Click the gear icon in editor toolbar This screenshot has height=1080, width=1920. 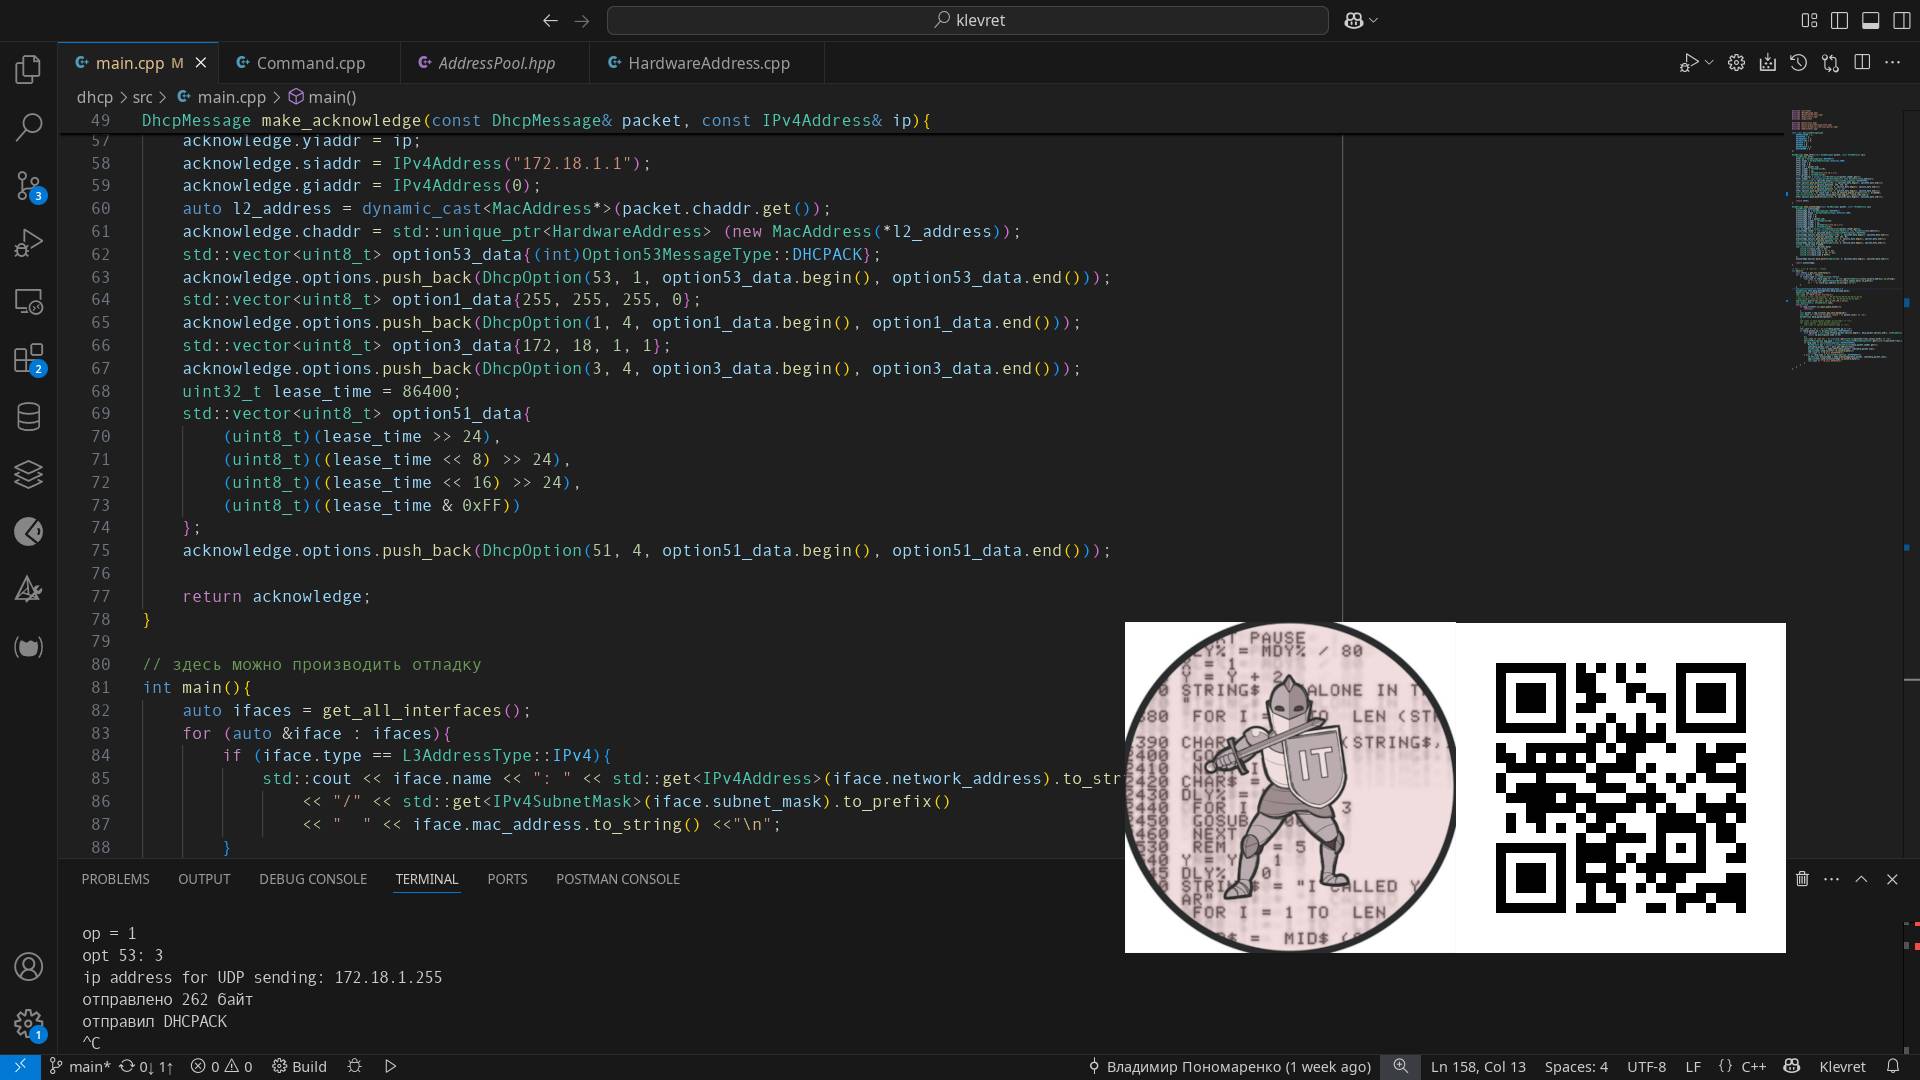pos(1737,63)
